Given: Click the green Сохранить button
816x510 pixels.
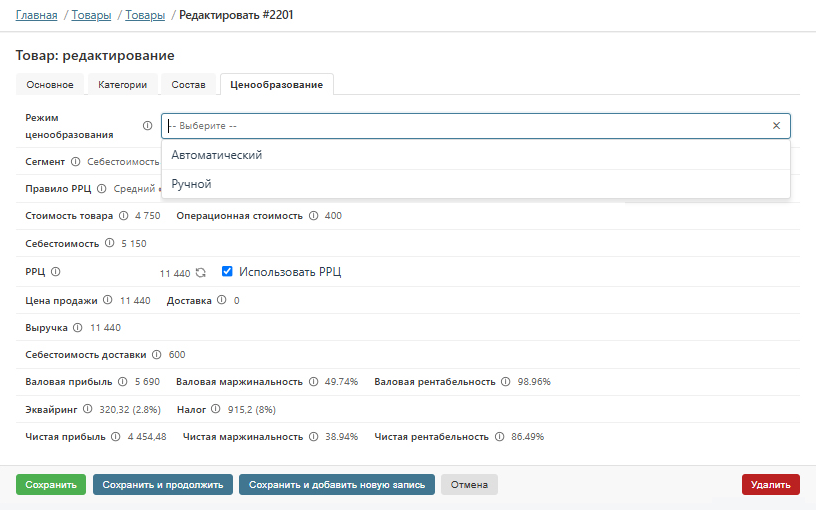Looking at the screenshot, I should (51, 484).
